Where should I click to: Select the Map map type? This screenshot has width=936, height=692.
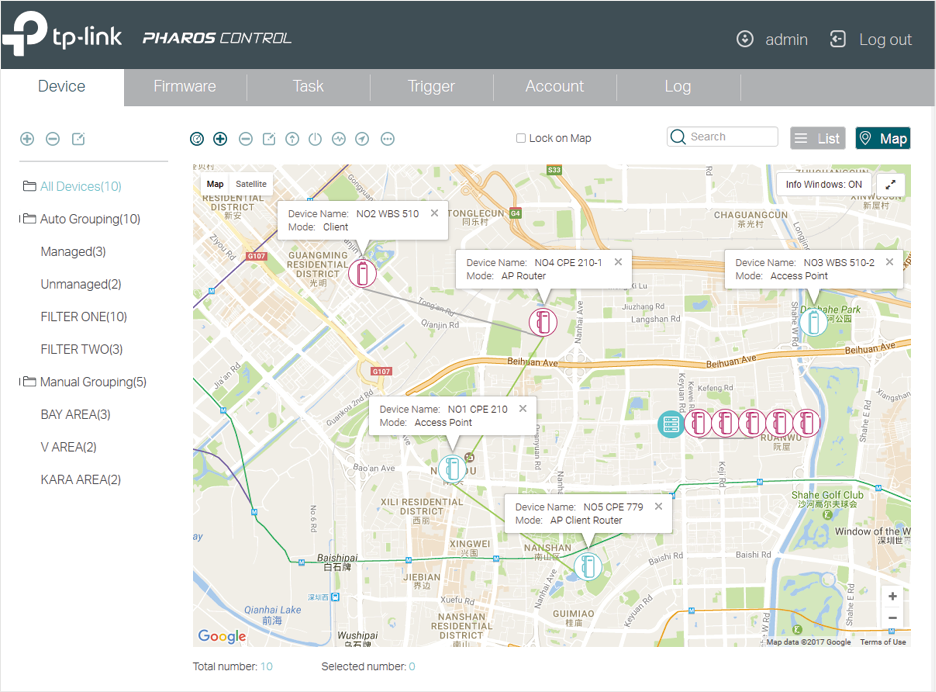click(215, 184)
